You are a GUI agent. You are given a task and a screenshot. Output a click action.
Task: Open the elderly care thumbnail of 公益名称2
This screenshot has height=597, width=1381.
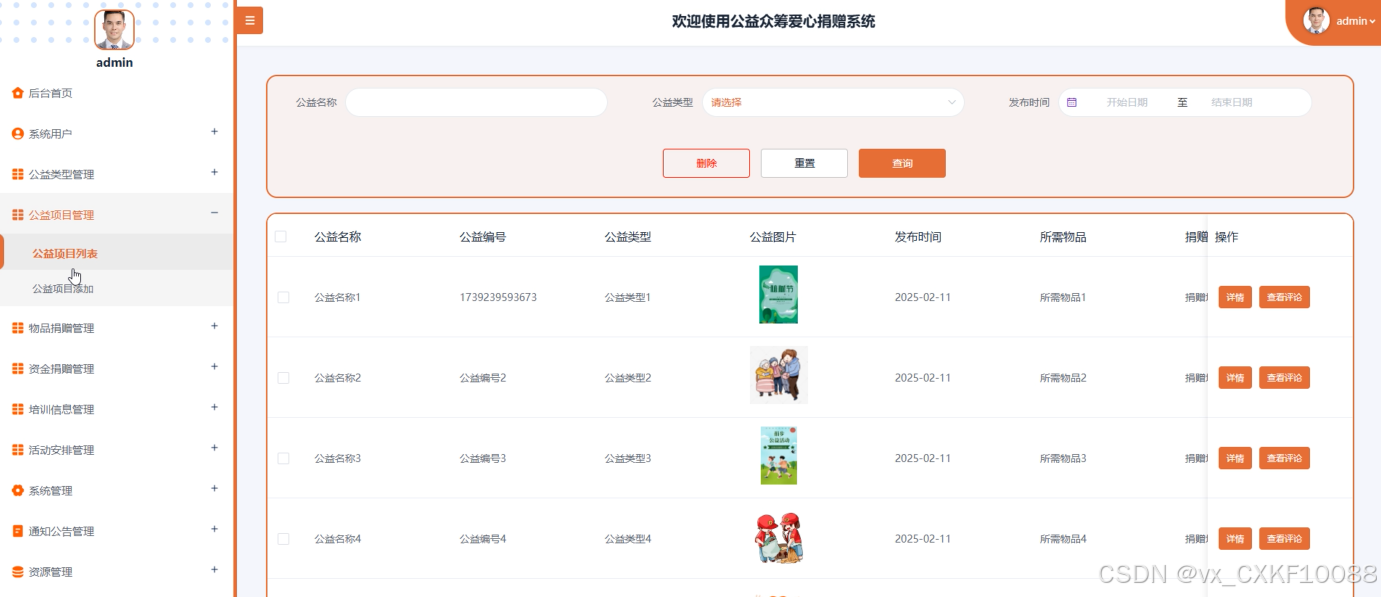coord(778,375)
